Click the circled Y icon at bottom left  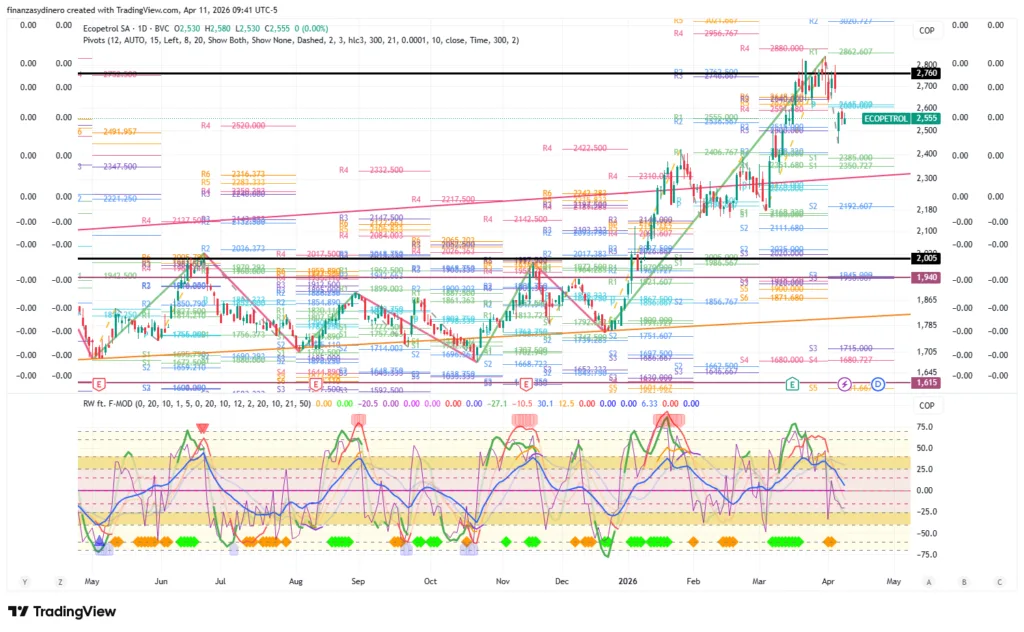(24, 581)
